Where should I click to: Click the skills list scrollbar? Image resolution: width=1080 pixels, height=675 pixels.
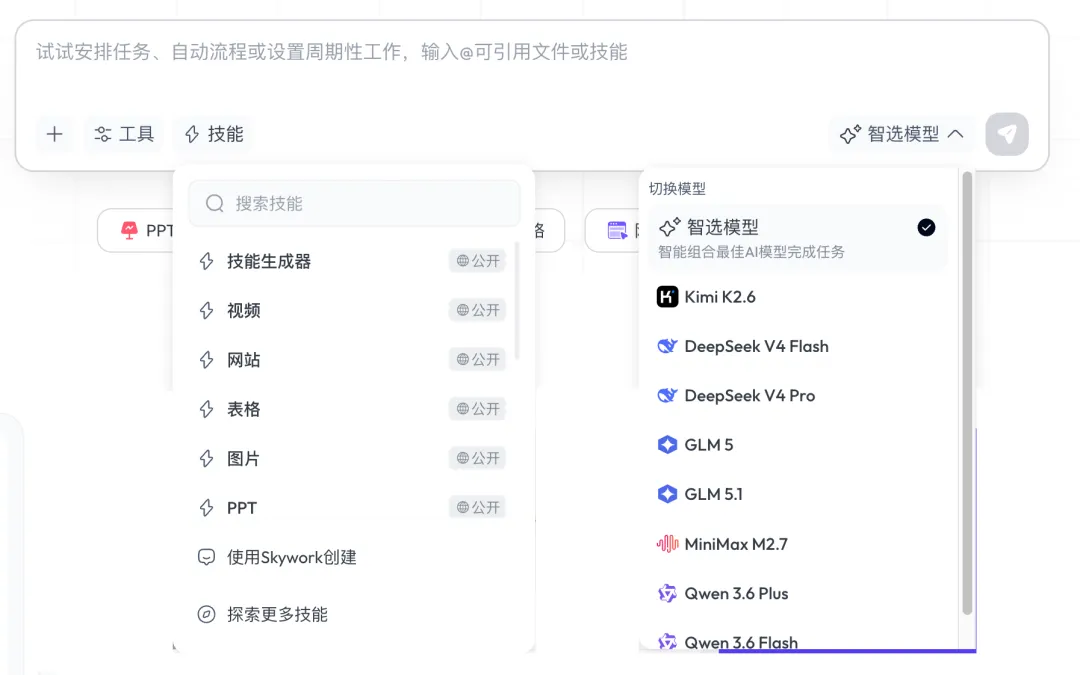[517, 300]
